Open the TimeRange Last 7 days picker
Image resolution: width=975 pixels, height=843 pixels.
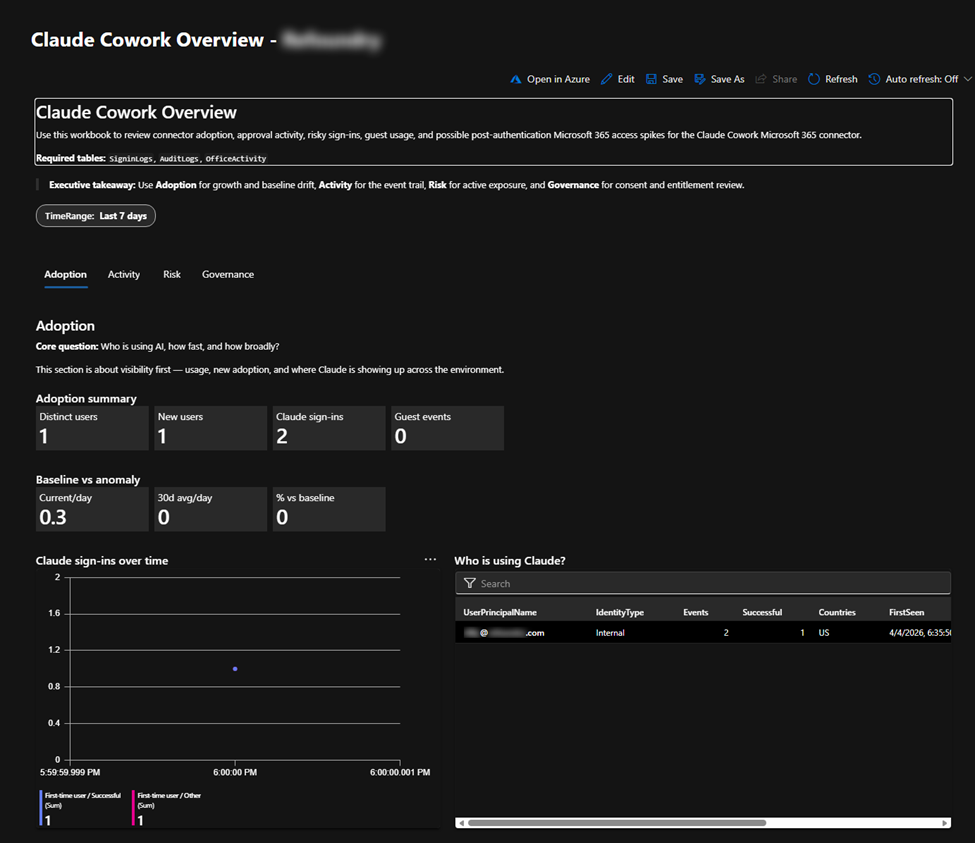[96, 216]
